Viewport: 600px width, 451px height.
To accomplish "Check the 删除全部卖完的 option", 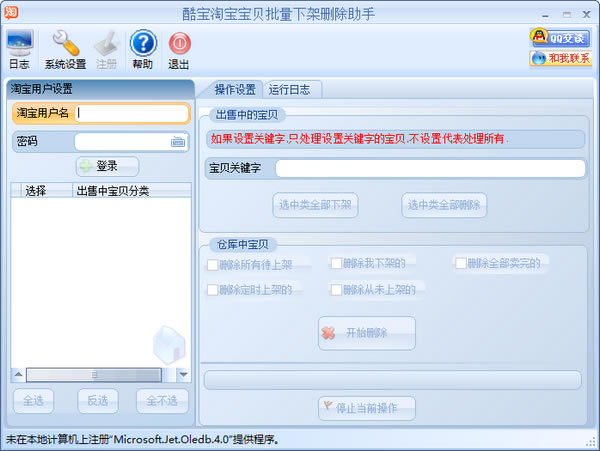I will [461, 263].
